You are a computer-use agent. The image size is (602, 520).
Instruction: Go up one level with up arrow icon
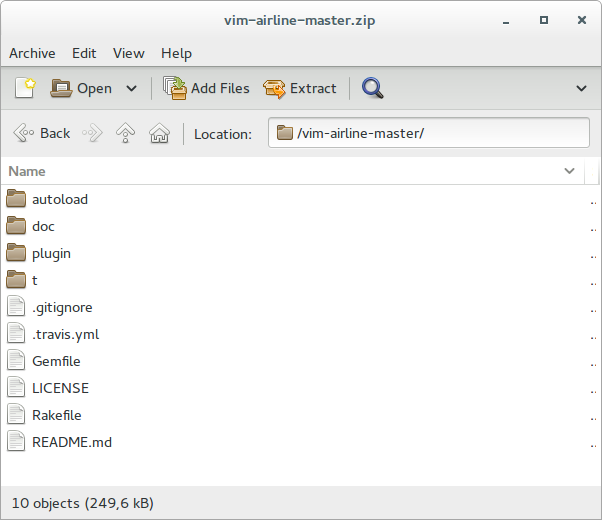click(126, 133)
